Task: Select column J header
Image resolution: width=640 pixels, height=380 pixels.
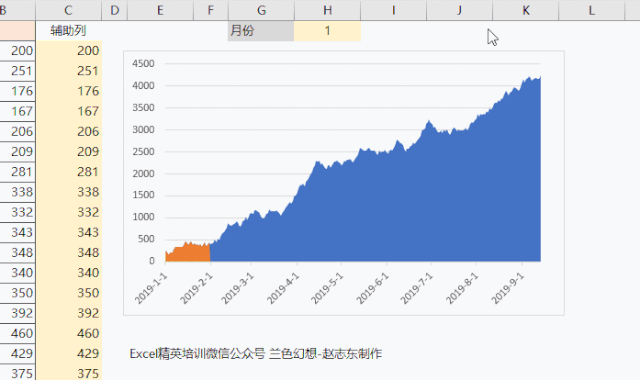Action: point(460,10)
